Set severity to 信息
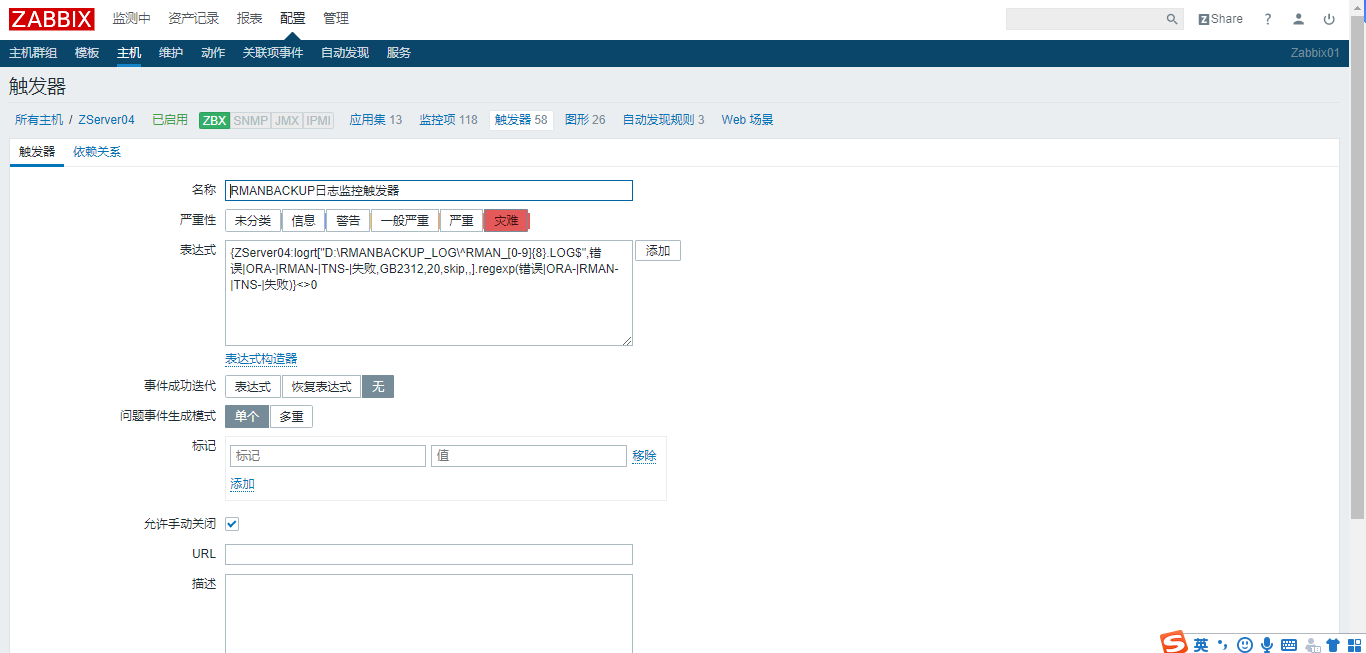1366x653 pixels. pyautogui.click(x=303, y=221)
